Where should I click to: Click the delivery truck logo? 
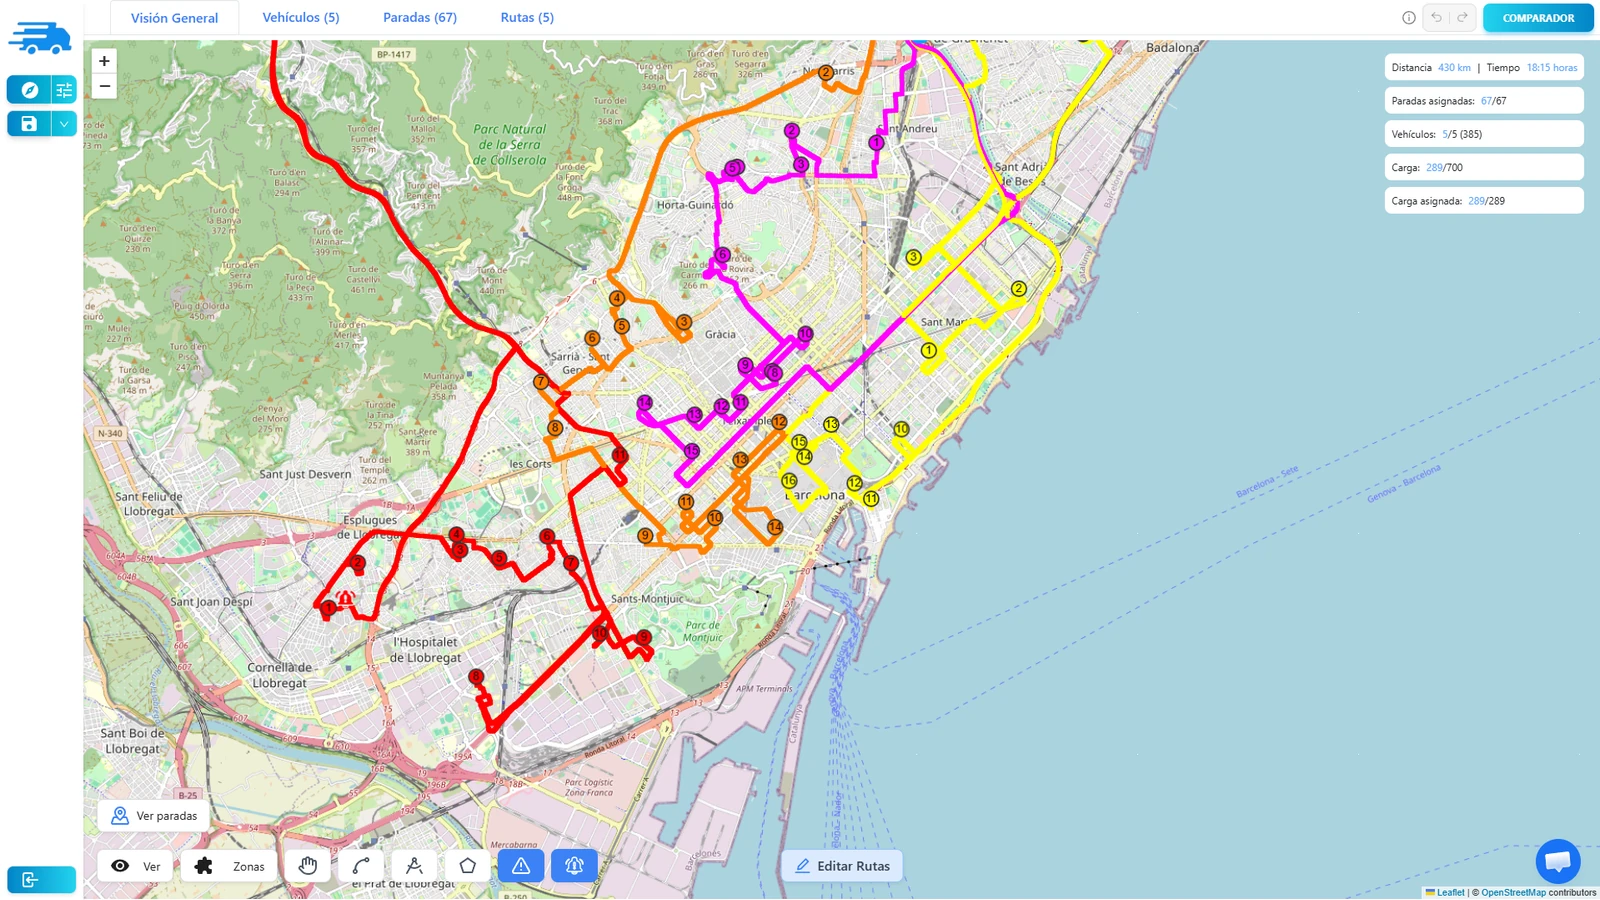coord(40,38)
